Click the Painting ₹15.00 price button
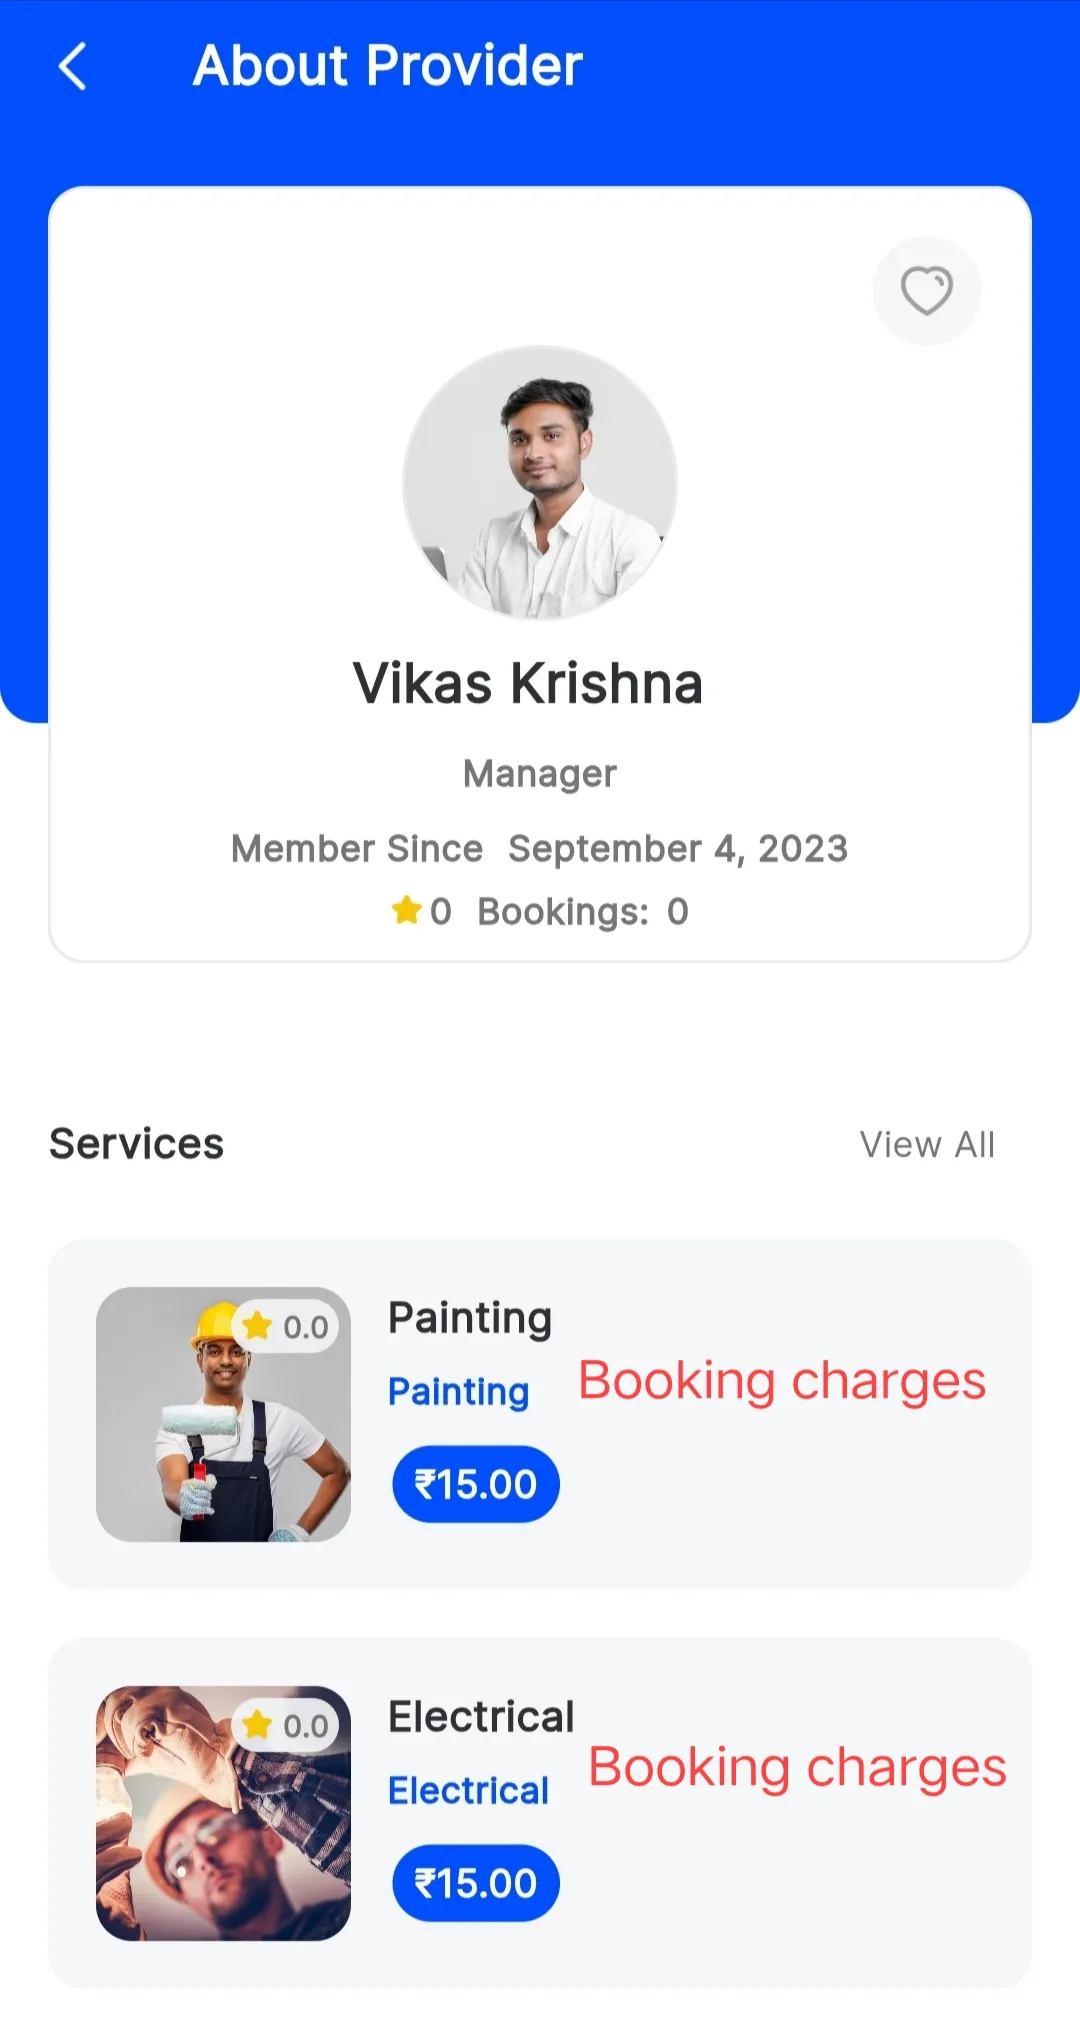The width and height of the screenshot is (1080, 2024). click(476, 1484)
